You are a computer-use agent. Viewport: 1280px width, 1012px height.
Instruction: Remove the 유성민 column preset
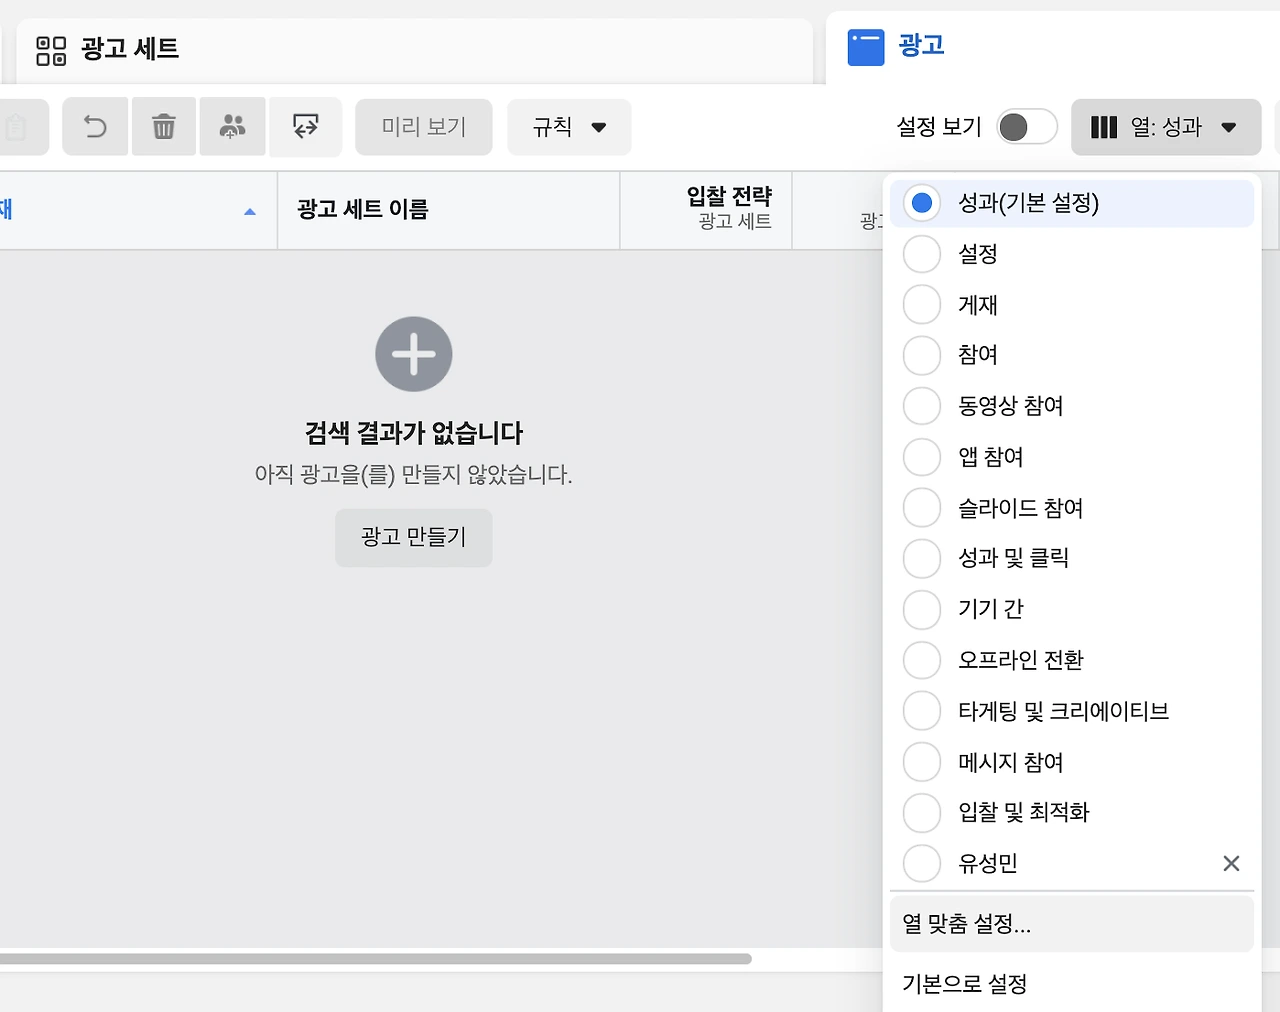pyautogui.click(x=1231, y=863)
